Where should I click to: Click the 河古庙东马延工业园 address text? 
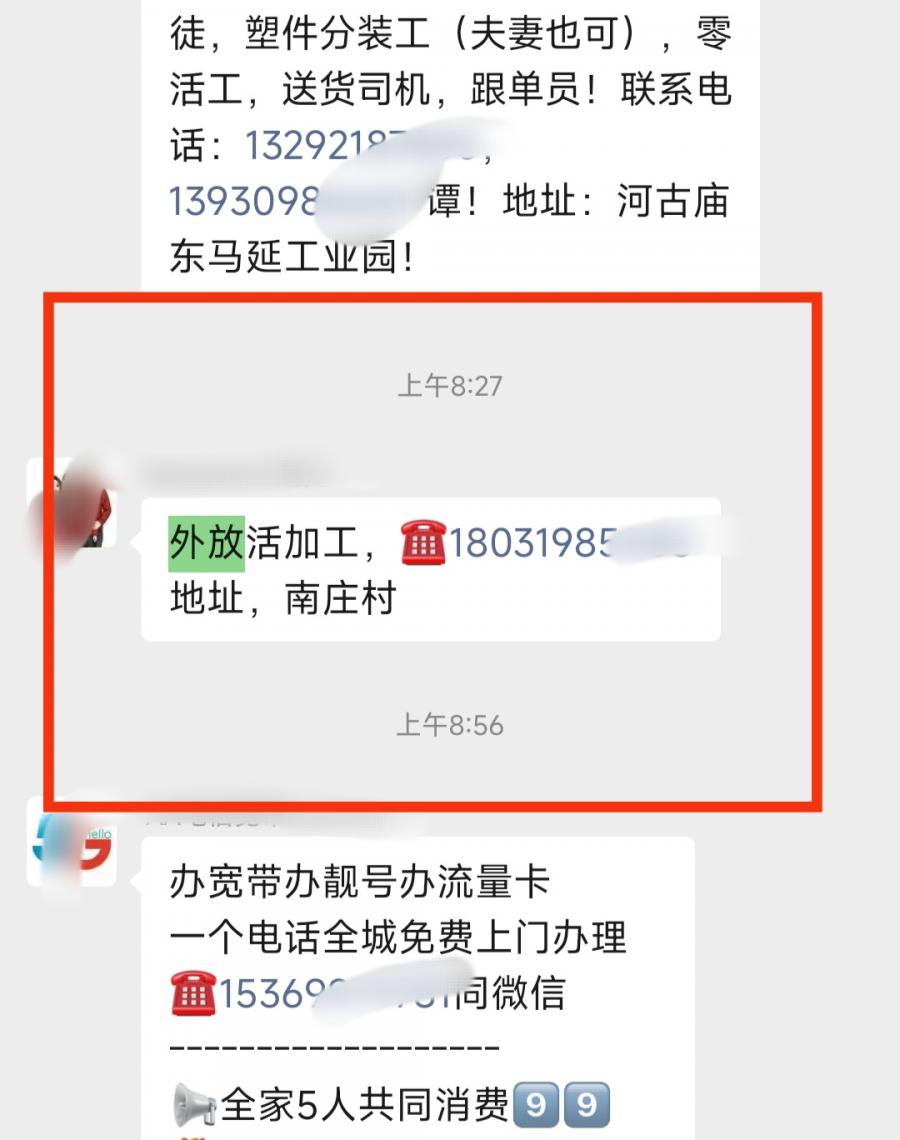tap(449, 229)
